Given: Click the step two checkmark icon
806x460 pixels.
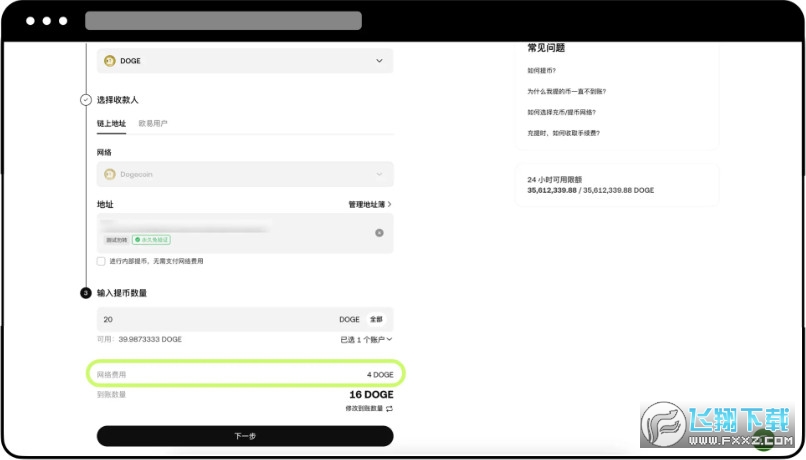Looking at the screenshot, I should pos(85,100).
